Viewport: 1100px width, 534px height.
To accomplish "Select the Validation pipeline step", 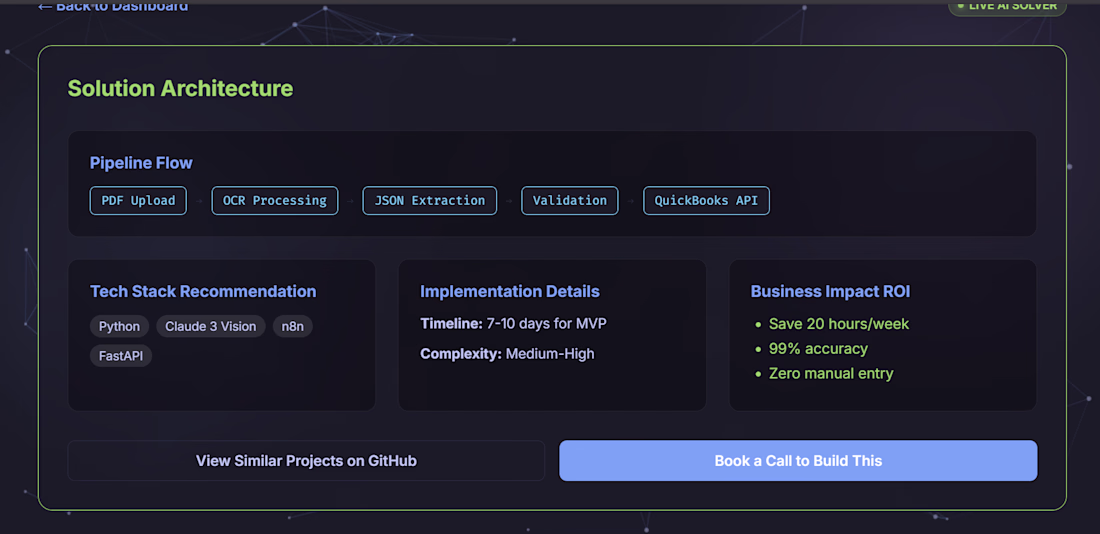I will [570, 201].
